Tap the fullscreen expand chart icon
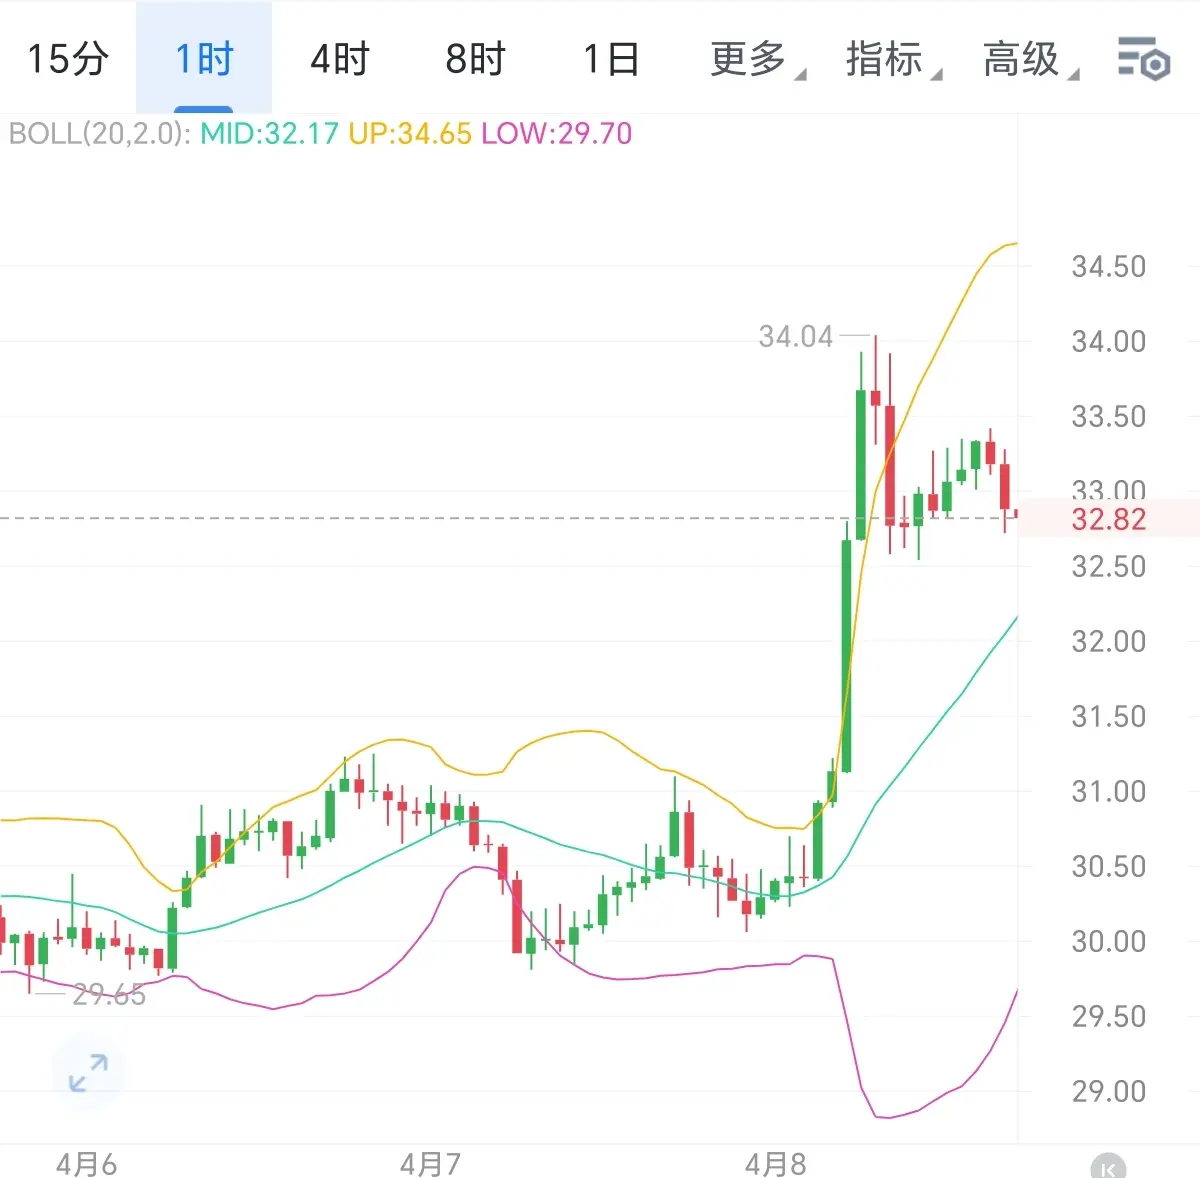This screenshot has width=1200, height=1178. click(x=88, y=1073)
